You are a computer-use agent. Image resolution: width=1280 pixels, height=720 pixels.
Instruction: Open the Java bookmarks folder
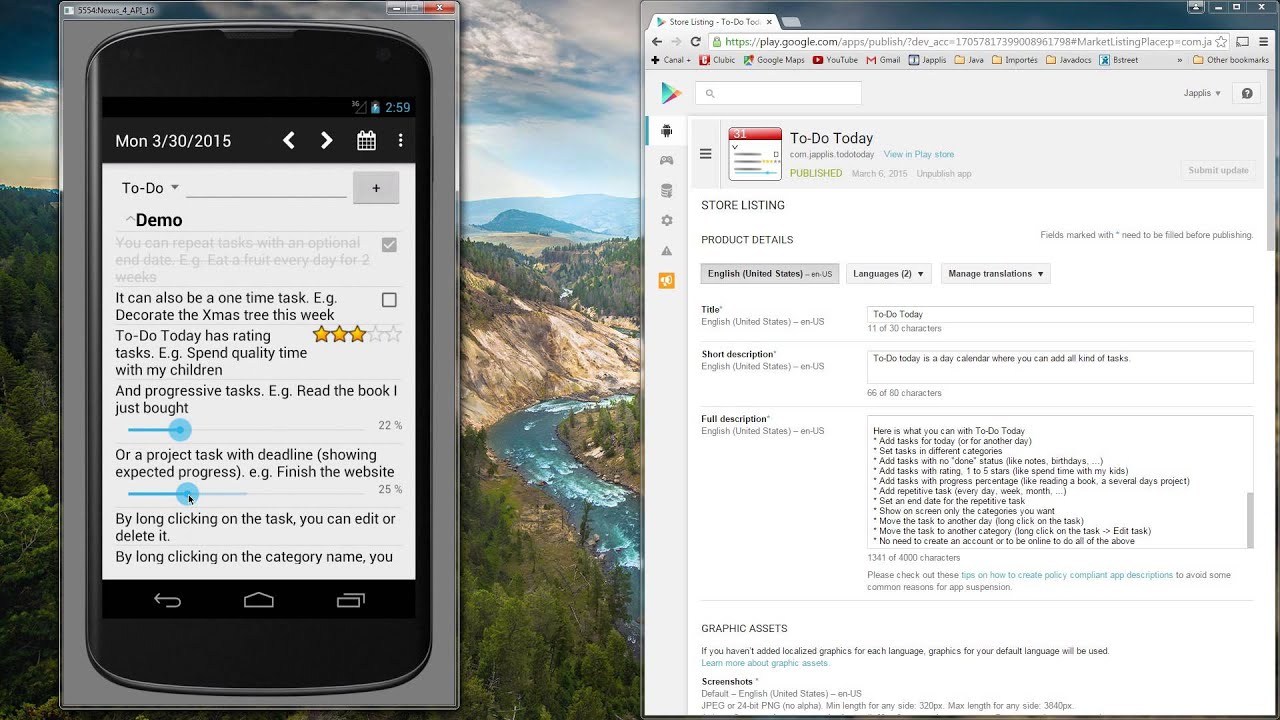point(969,60)
